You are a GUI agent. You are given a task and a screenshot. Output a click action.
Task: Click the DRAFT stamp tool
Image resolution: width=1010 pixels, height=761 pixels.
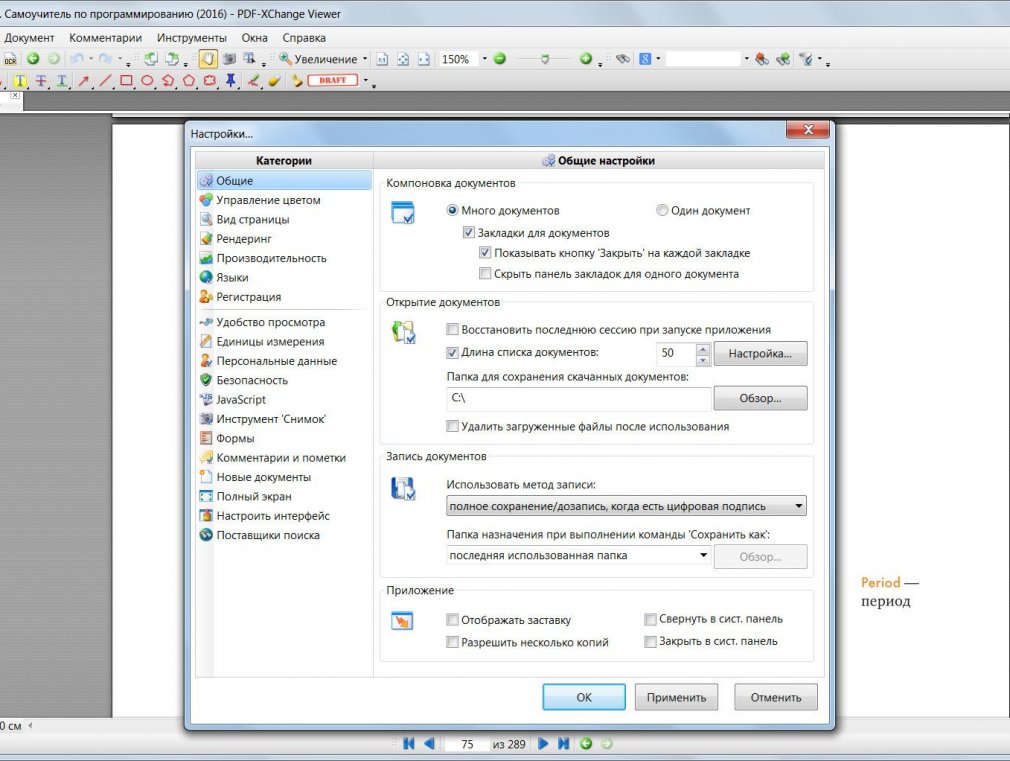(x=332, y=81)
